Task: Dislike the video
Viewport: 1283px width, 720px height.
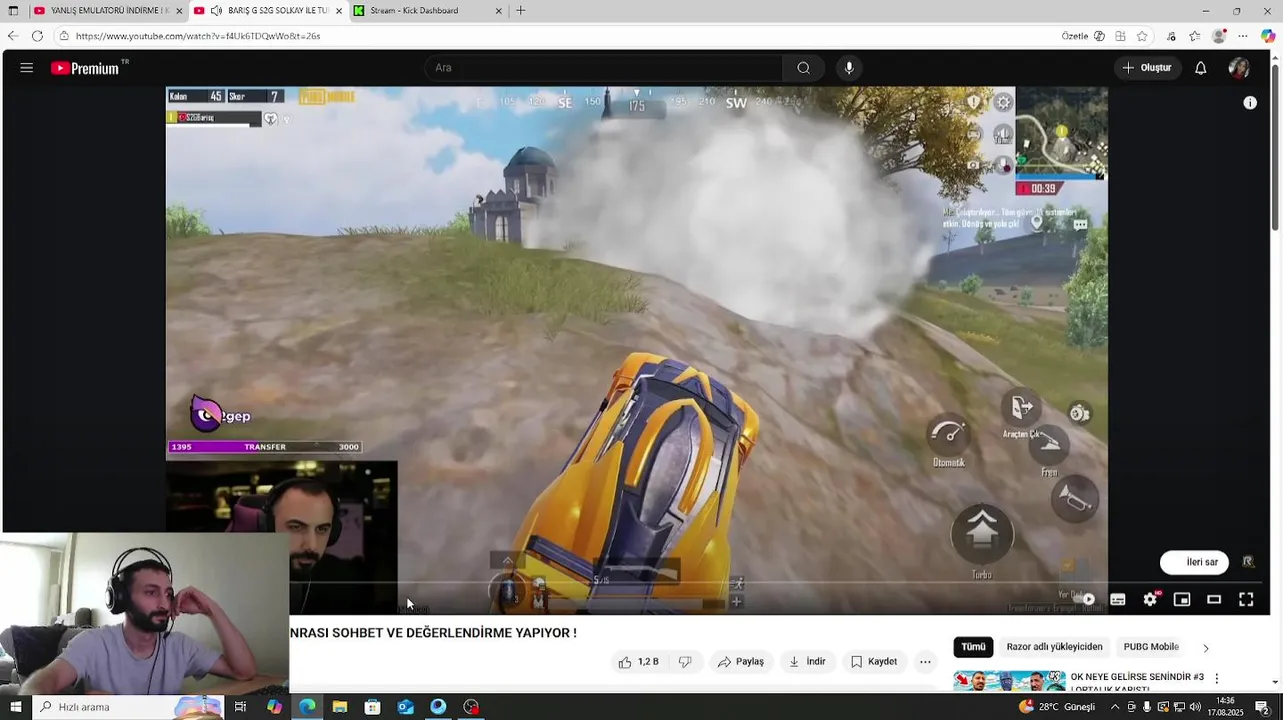Action: coord(685,662)
